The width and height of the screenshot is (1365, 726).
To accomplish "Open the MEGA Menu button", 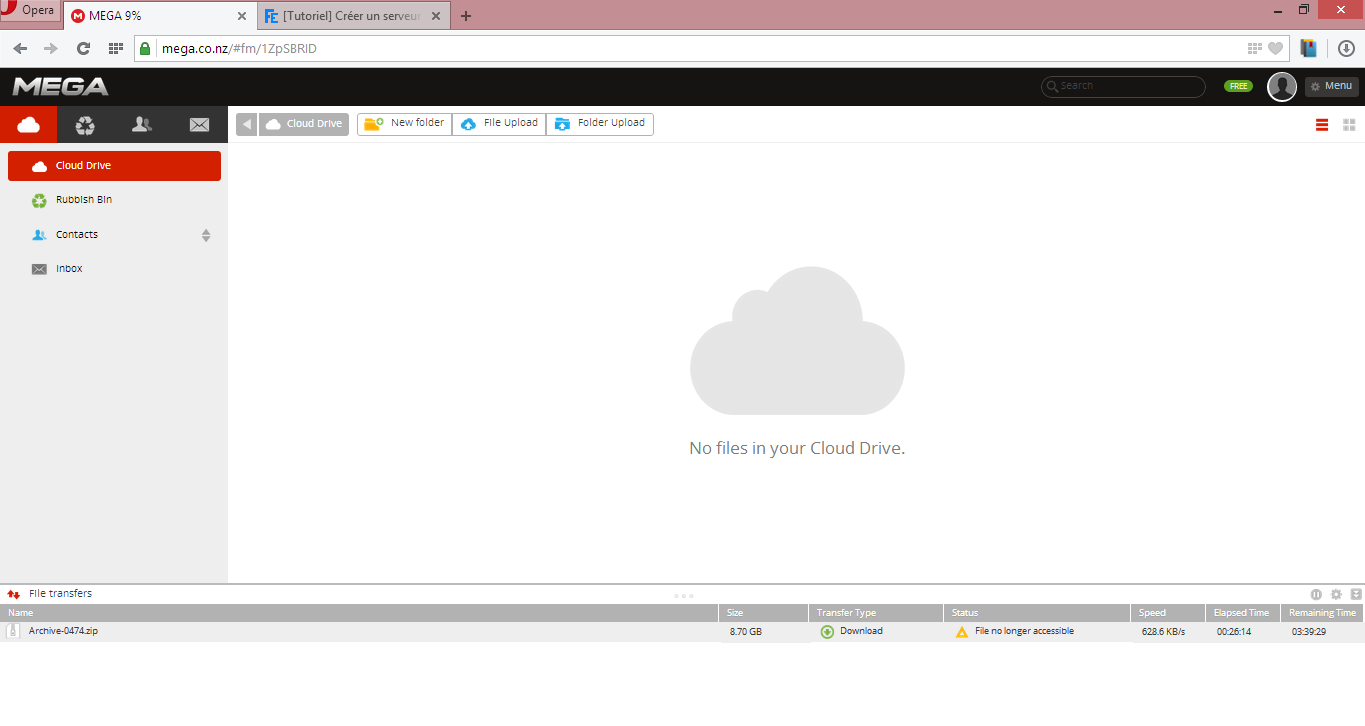I will click(1331, 86).
